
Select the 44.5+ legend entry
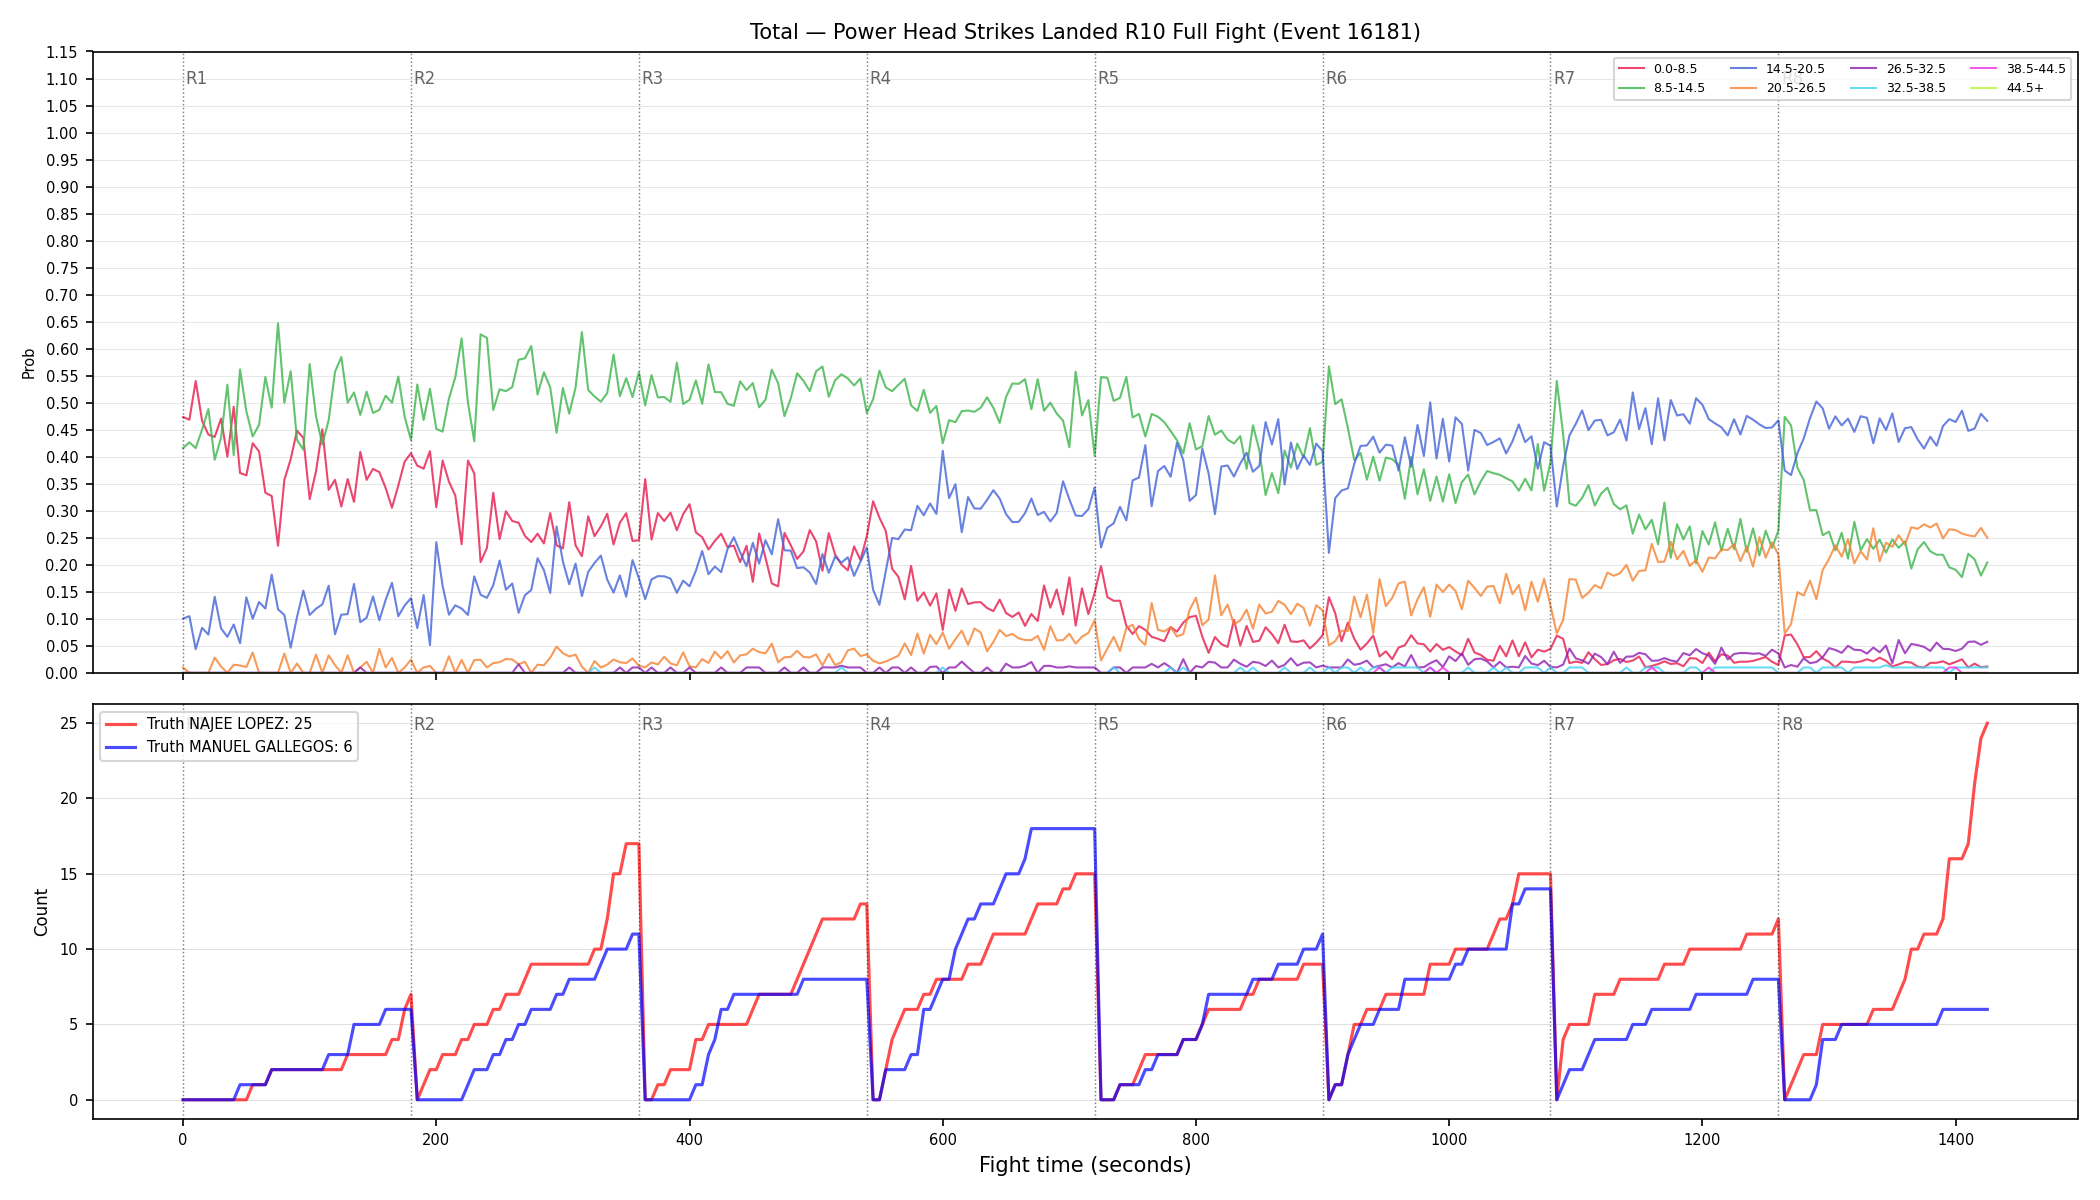pos(2008,88)
